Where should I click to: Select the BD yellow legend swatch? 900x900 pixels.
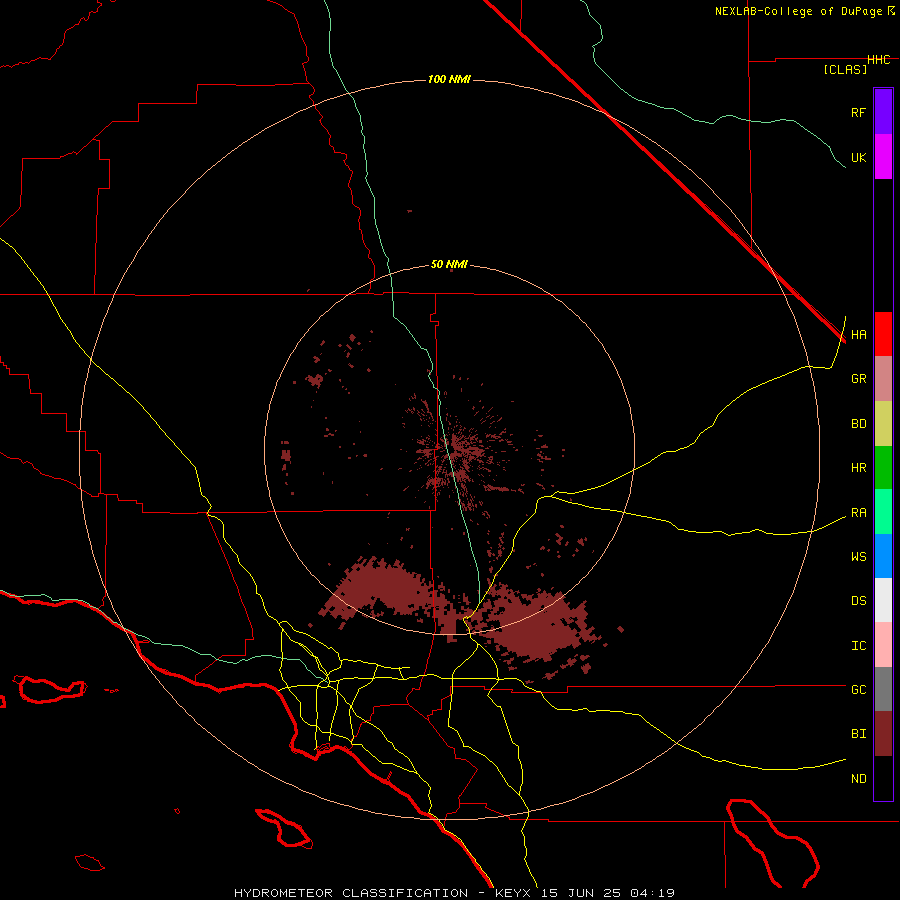[883, 424]
